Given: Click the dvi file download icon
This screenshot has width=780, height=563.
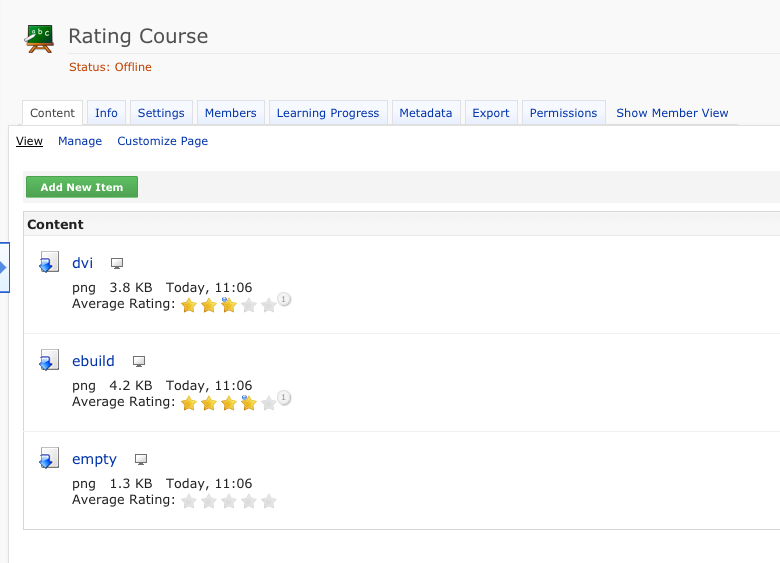Looking at the screenshot, I should tap(48, 264).
